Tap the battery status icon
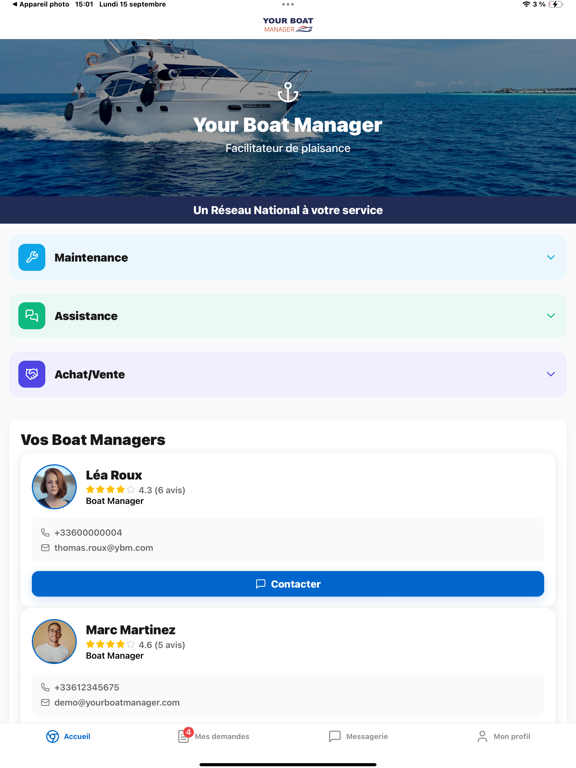Viewport: 576px width, 768px height. [555, 4]
